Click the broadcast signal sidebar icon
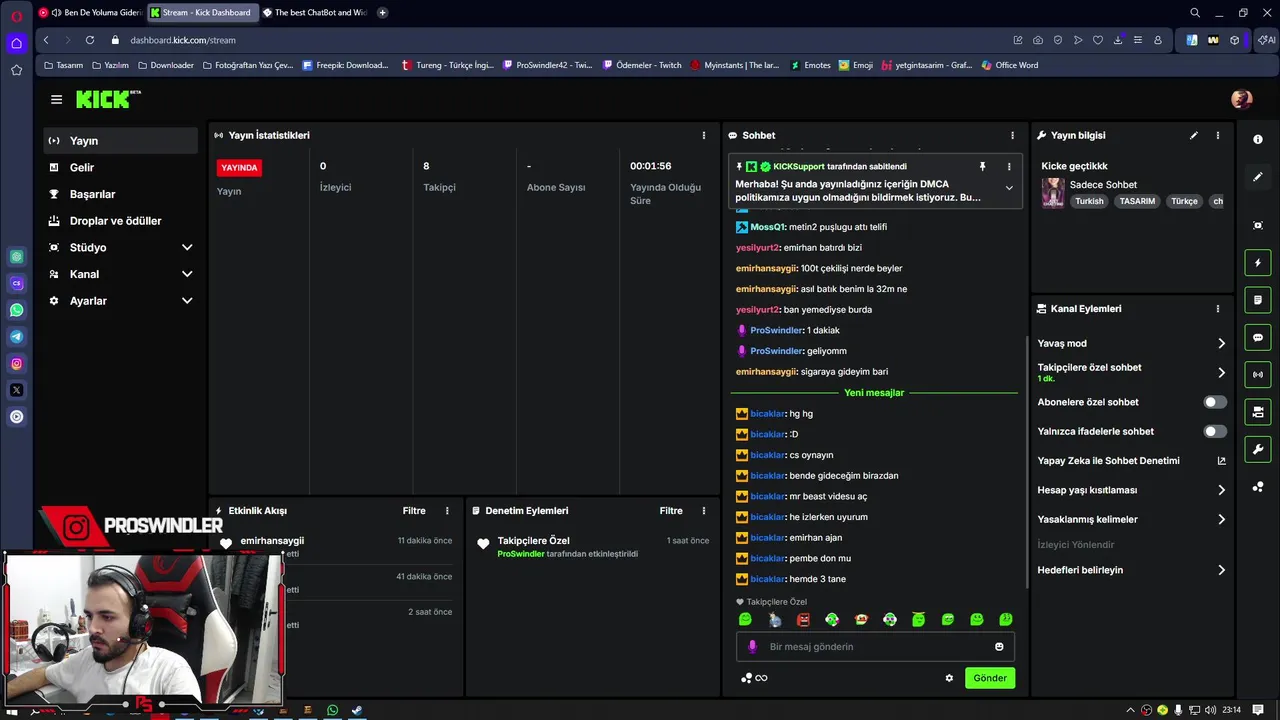This screenshot has height=720, width=1280. point(1258,375)
